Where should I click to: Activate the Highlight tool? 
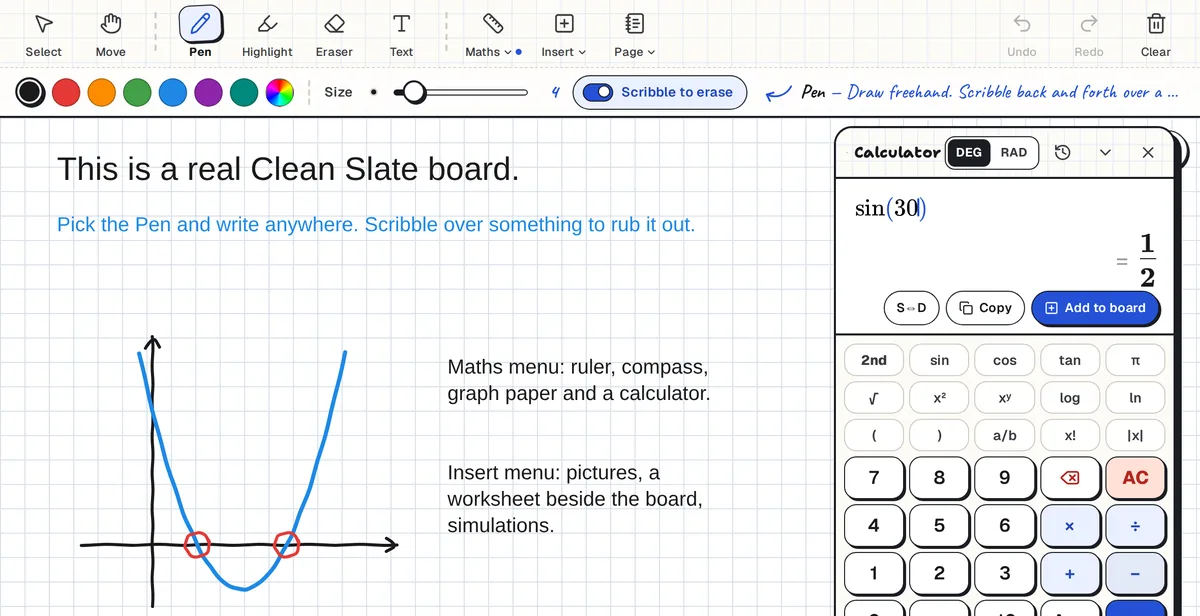(x=267, y=35)
